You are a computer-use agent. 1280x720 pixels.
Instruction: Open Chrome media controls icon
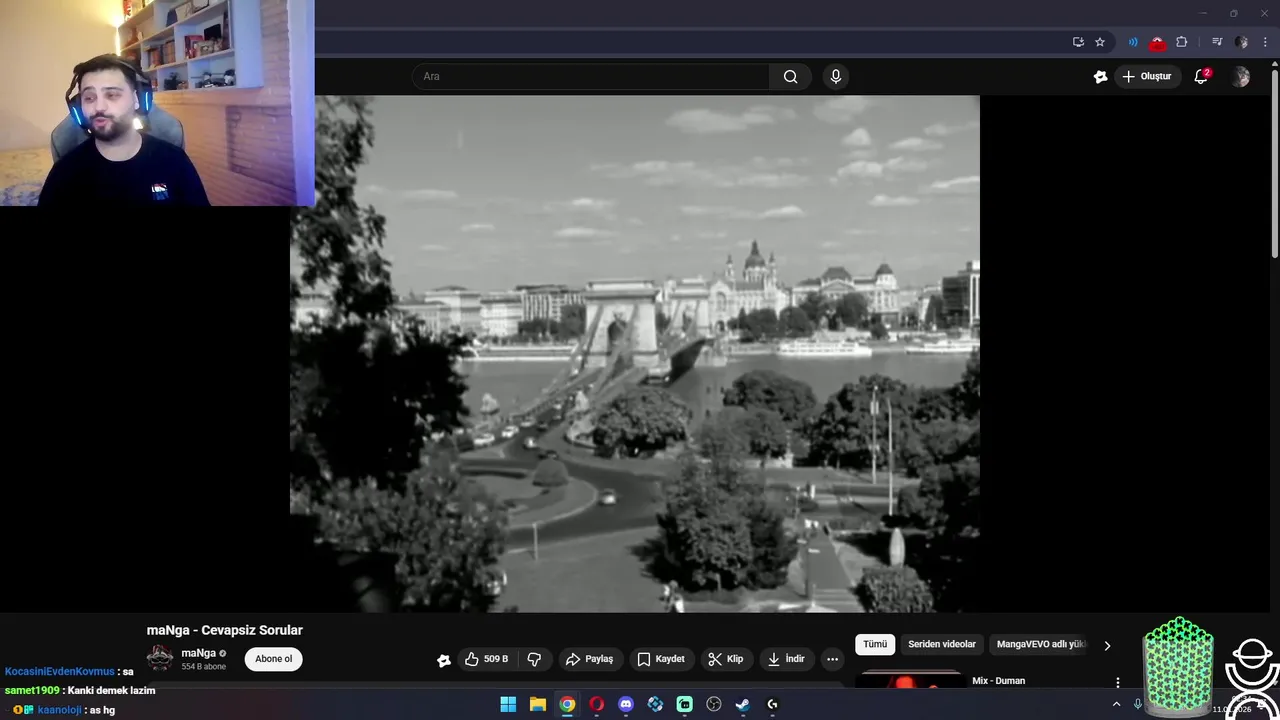coord(1217,42)
